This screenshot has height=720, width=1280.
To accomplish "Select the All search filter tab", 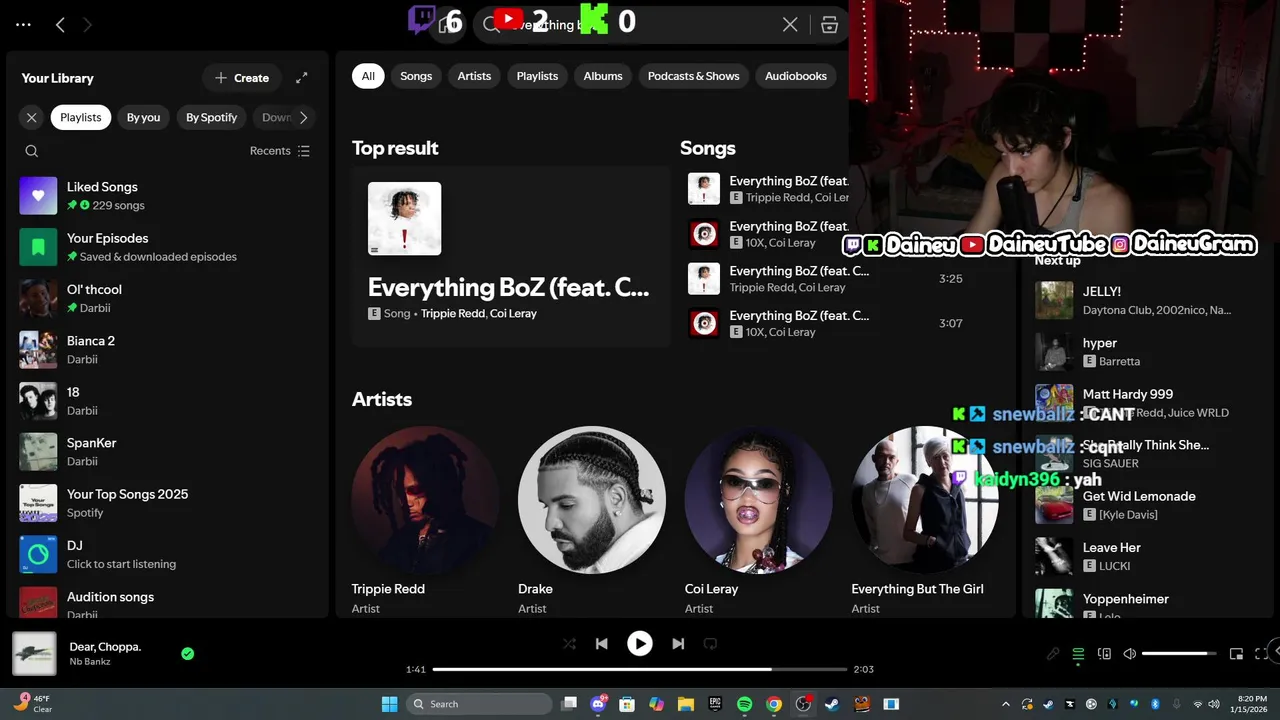I will (368, 76).
